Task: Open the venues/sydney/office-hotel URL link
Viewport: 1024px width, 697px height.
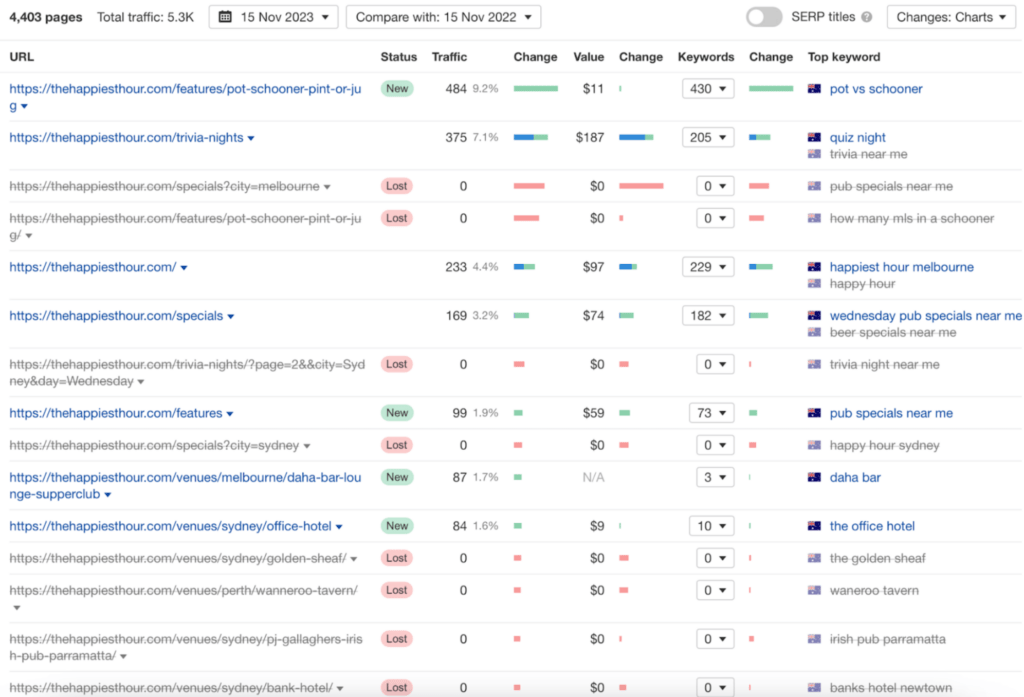Action: (x=170, y=526)
